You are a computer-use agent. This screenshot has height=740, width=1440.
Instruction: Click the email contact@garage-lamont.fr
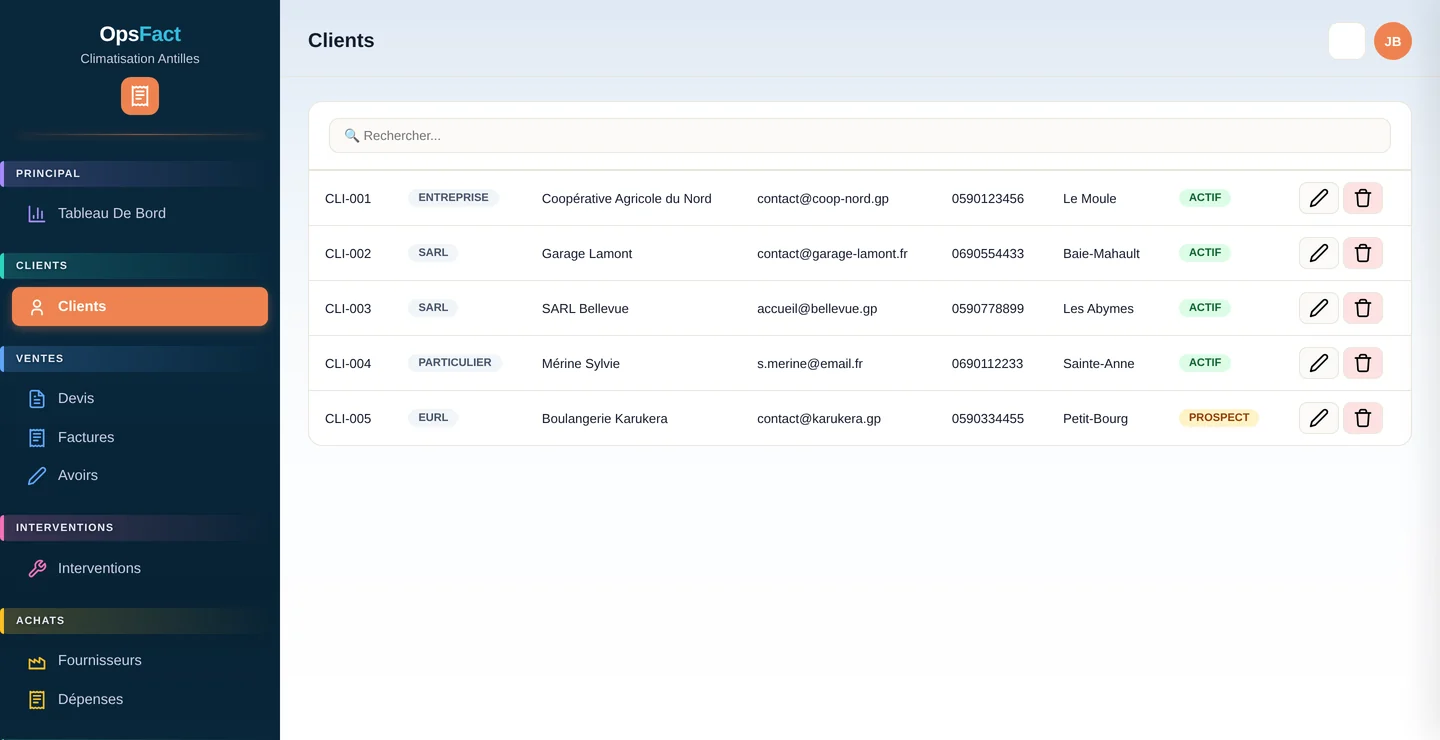(x=832, y=254)
